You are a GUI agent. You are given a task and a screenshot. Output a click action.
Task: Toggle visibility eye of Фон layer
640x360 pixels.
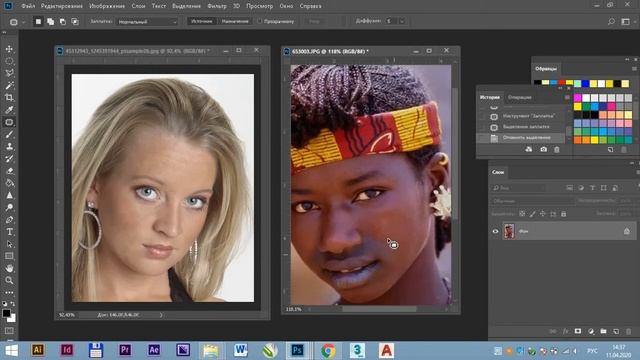(495, 231)
